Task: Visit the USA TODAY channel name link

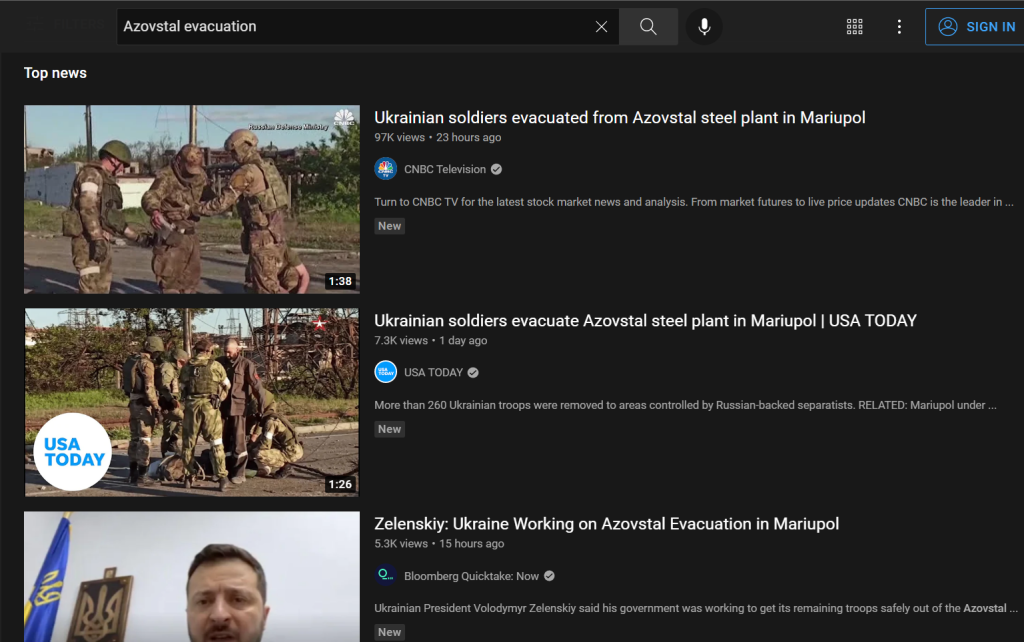Action: point(433,372)
